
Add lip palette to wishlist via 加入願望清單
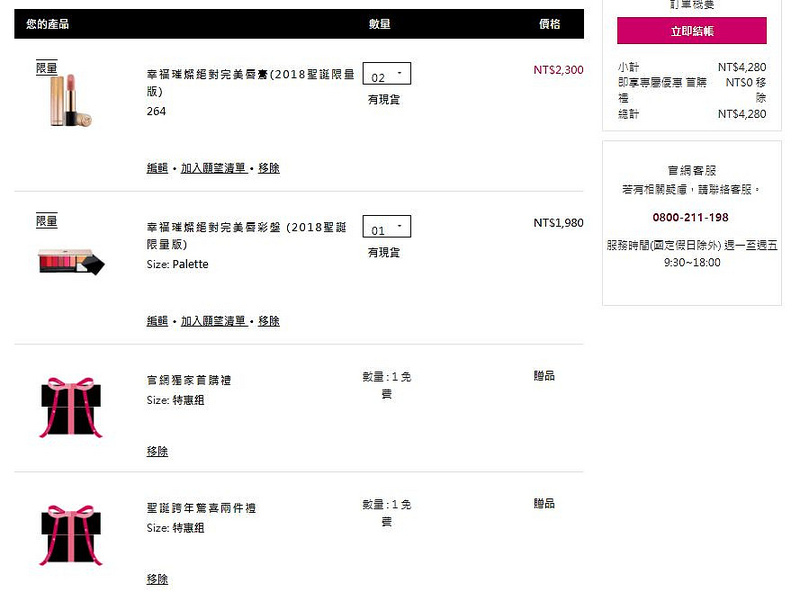tap(214, 321)
